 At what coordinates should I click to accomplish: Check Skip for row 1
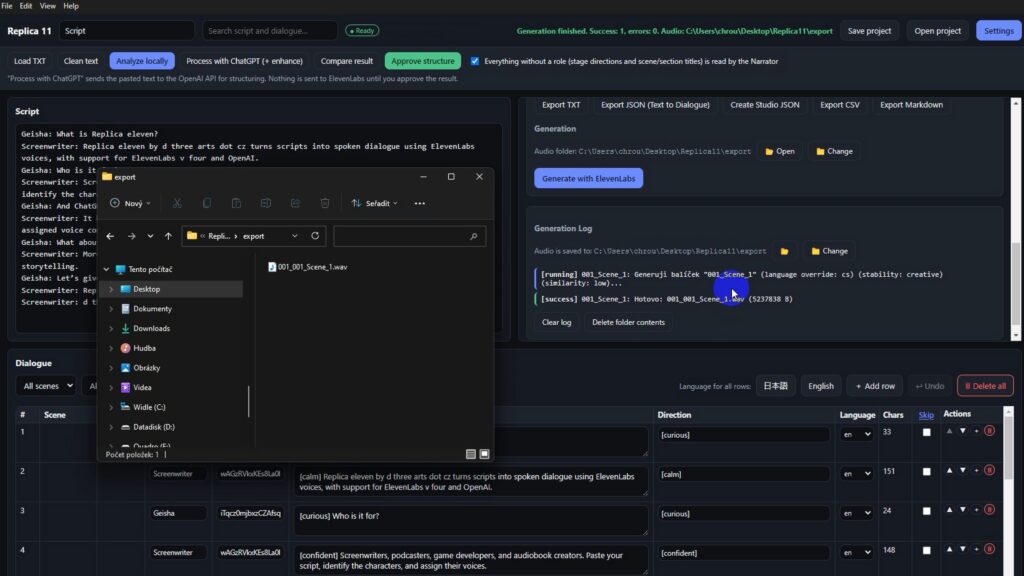pos(926,432)
